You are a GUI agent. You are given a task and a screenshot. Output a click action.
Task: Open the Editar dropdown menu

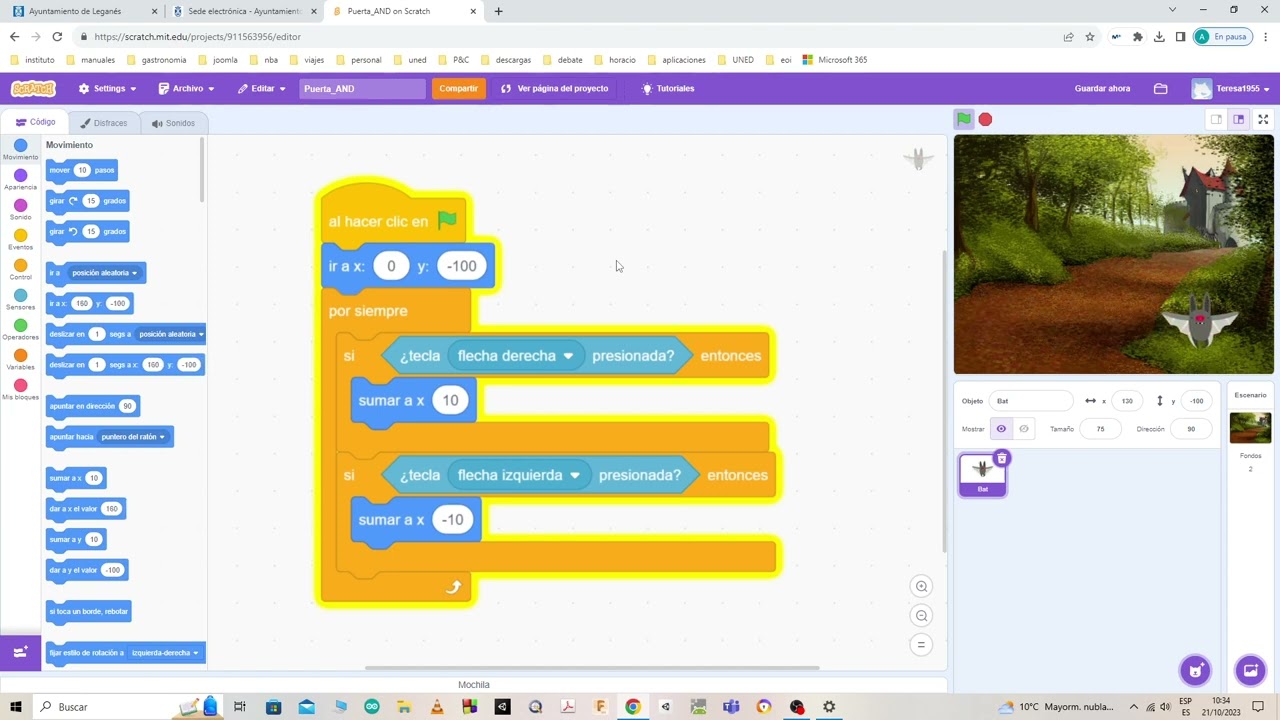(262, 88)
